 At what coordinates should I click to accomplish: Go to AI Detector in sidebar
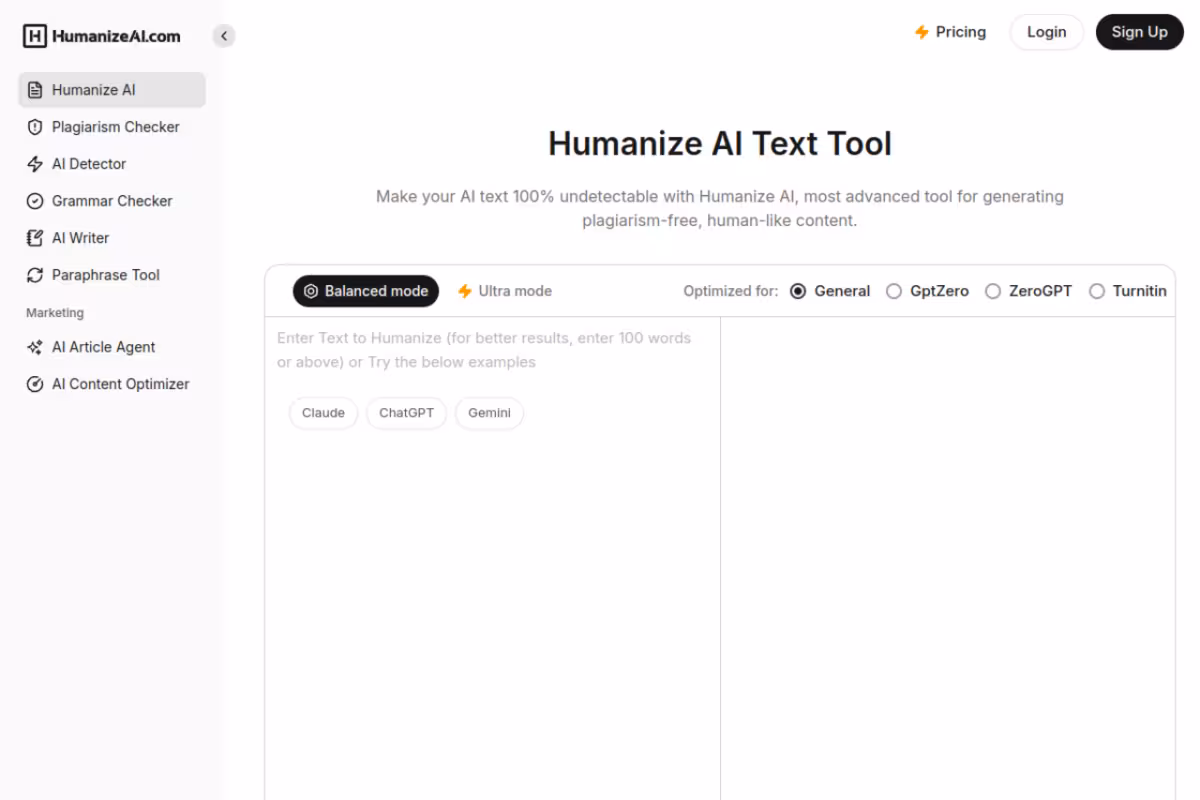[x=112, y=164]
